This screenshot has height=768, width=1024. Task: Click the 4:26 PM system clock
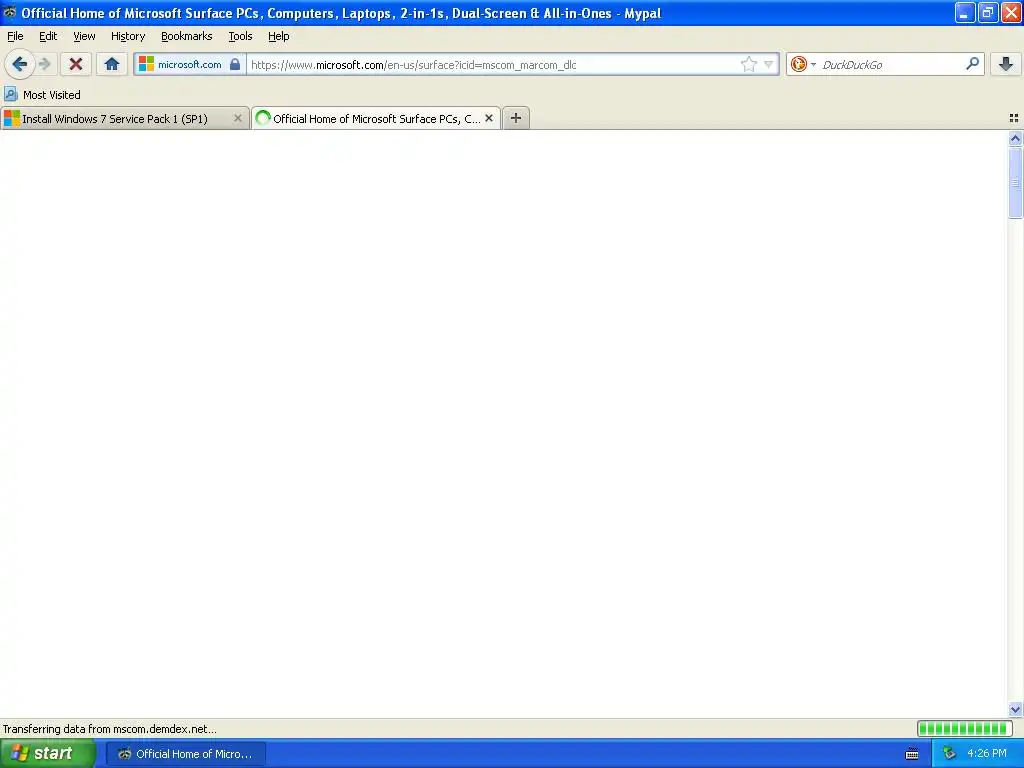(987, 754)
